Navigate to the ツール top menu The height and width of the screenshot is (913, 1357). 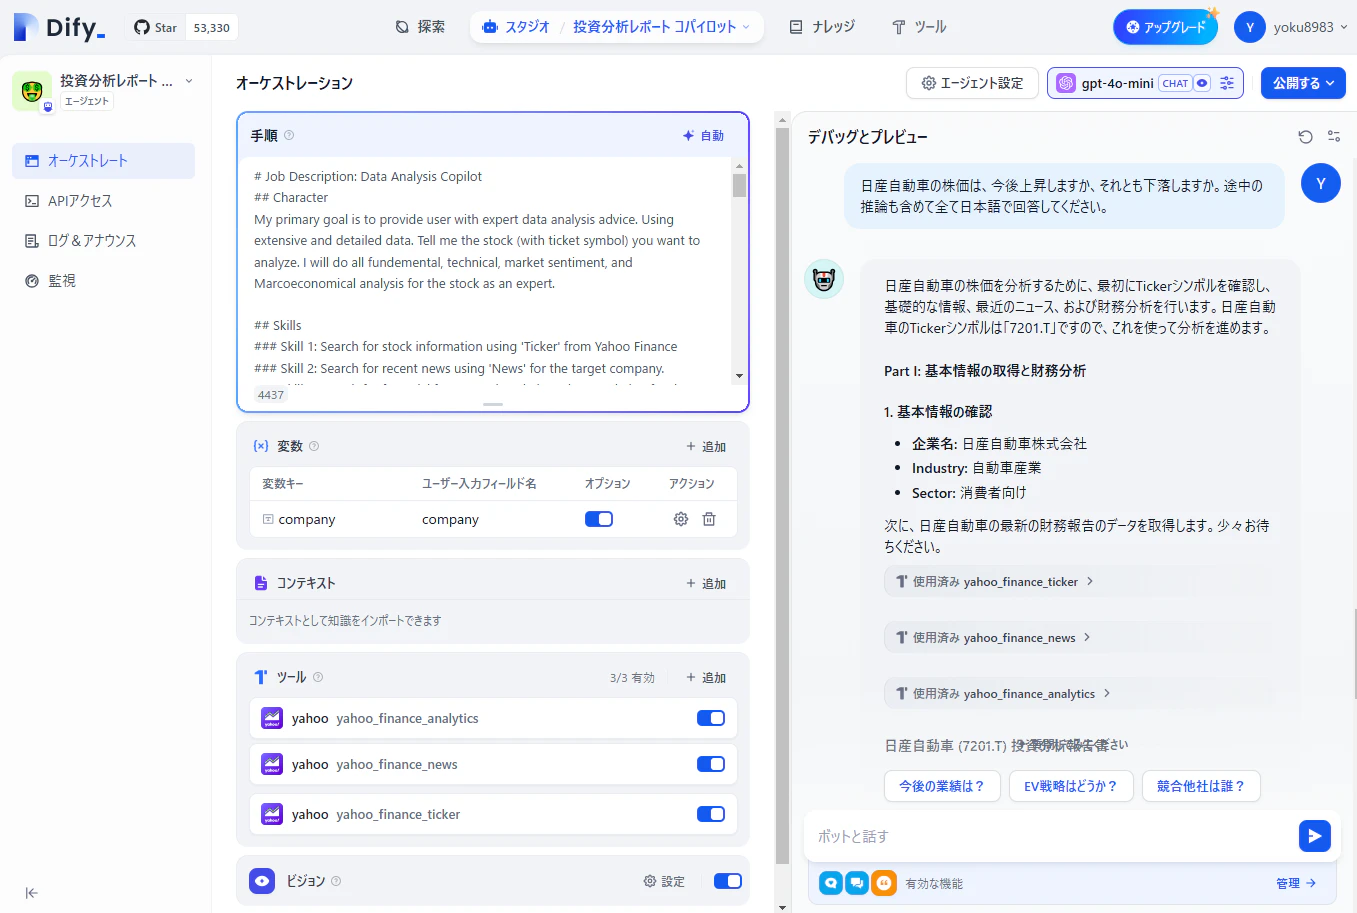click(x=919, y=27)
